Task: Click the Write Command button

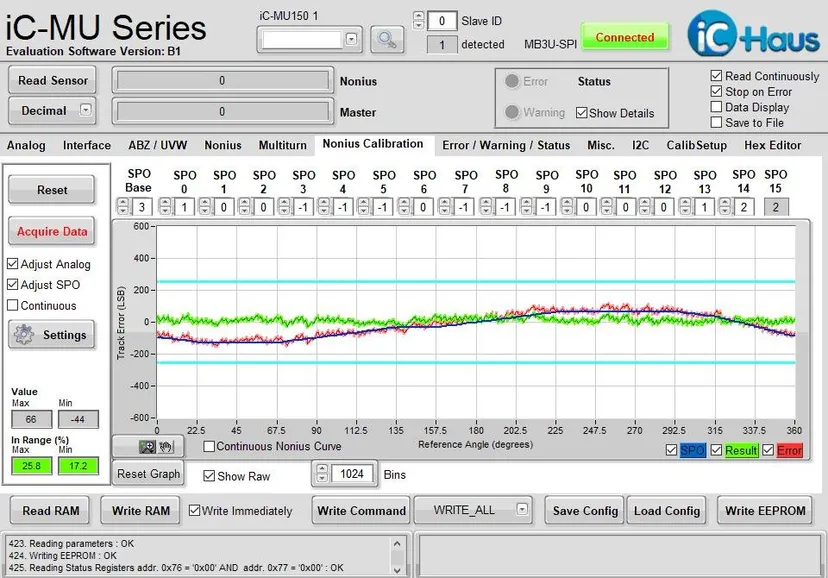Action: (x=361, y=510)
